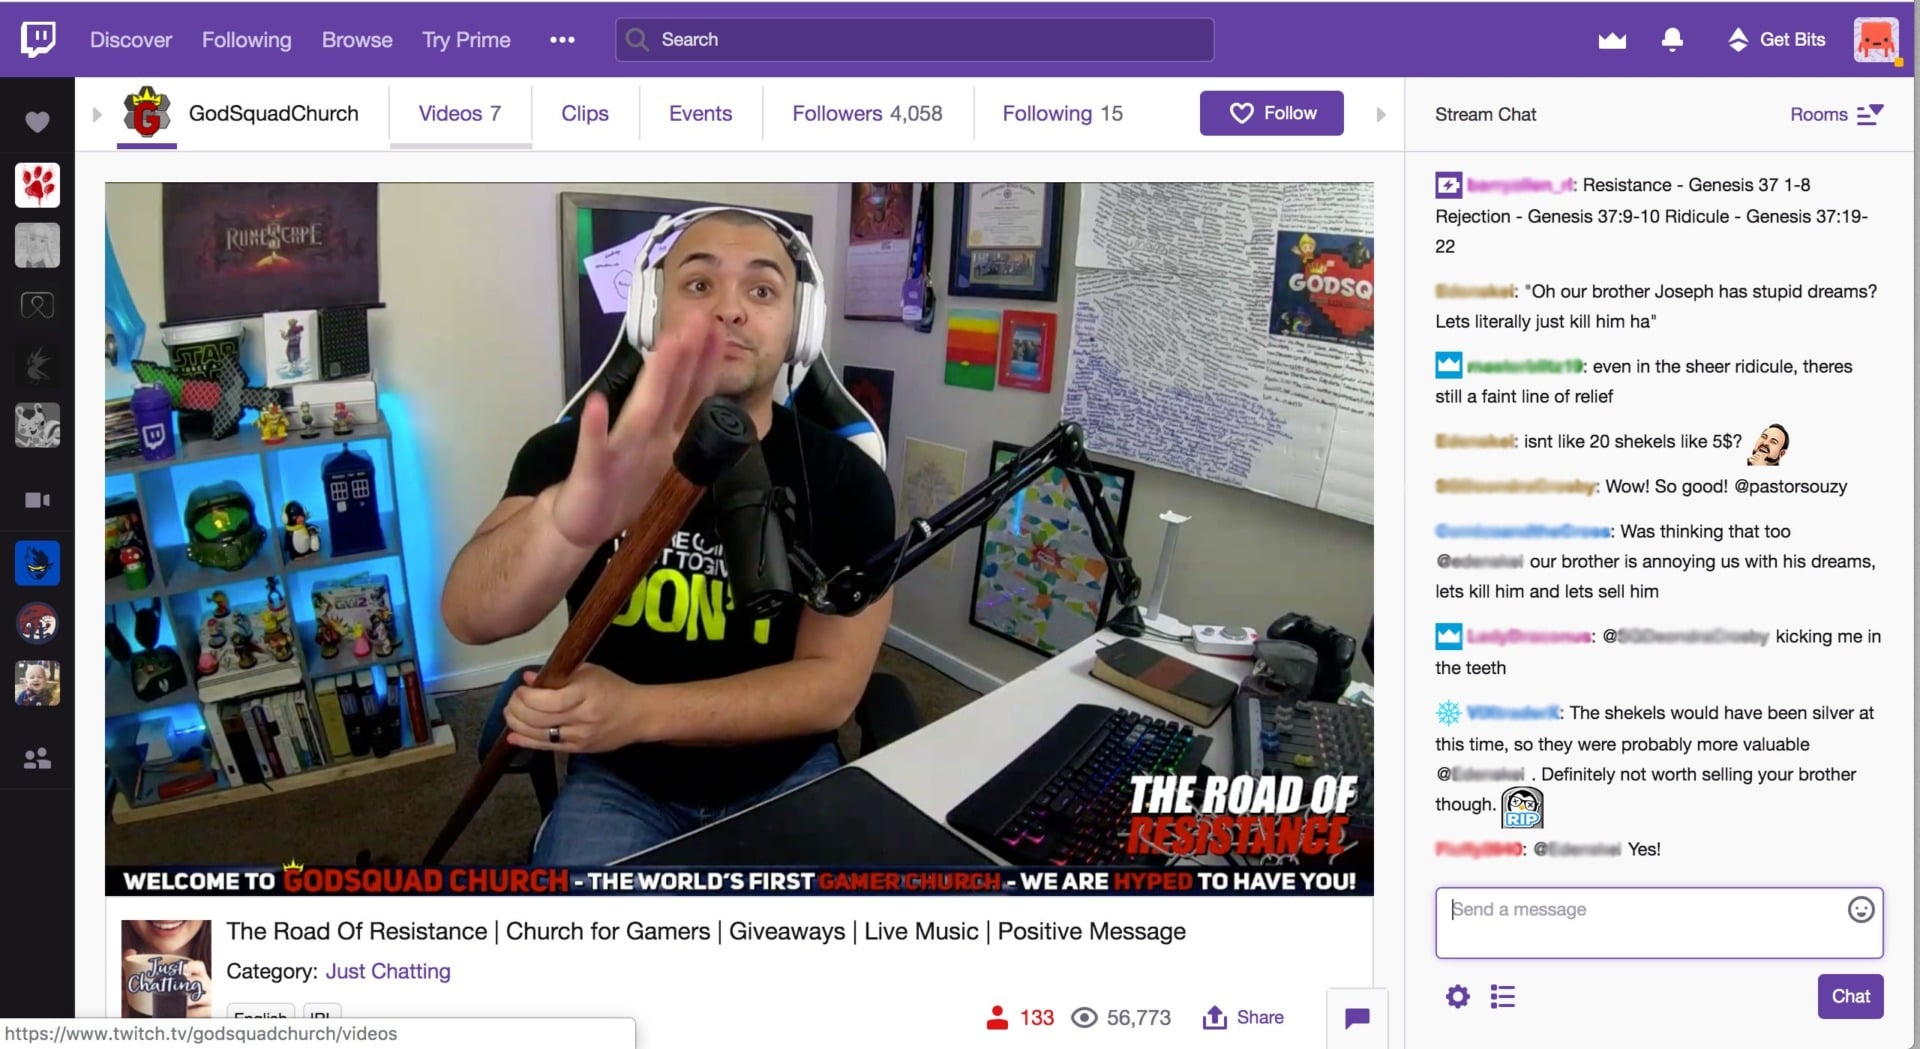Click the Send a message field
This screenshot has height=1049, width=1920.
pyautogui.click(x=1640, y=922)
